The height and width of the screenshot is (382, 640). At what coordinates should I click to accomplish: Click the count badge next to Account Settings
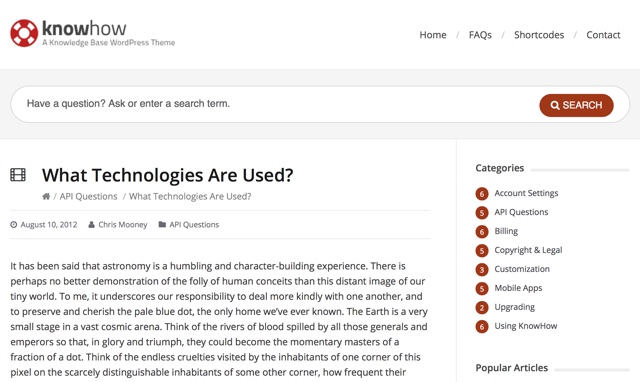coord(482,193)
